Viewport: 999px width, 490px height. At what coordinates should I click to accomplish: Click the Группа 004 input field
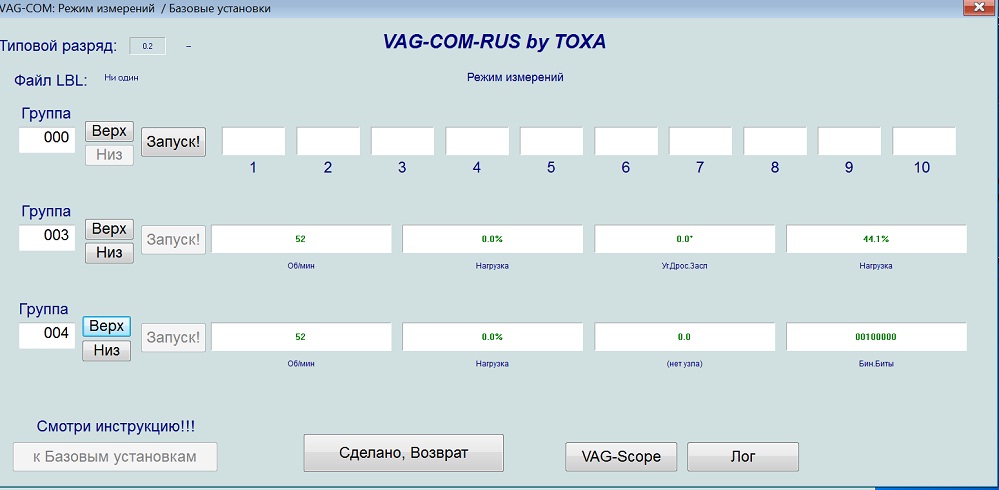(48, 335)
